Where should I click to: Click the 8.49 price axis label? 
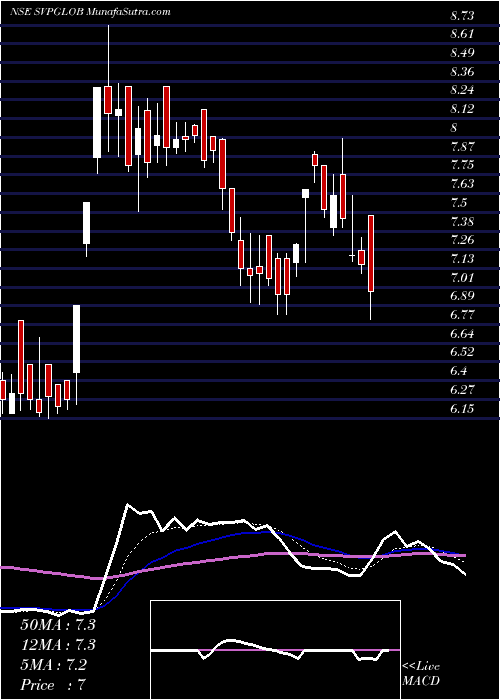462,53
